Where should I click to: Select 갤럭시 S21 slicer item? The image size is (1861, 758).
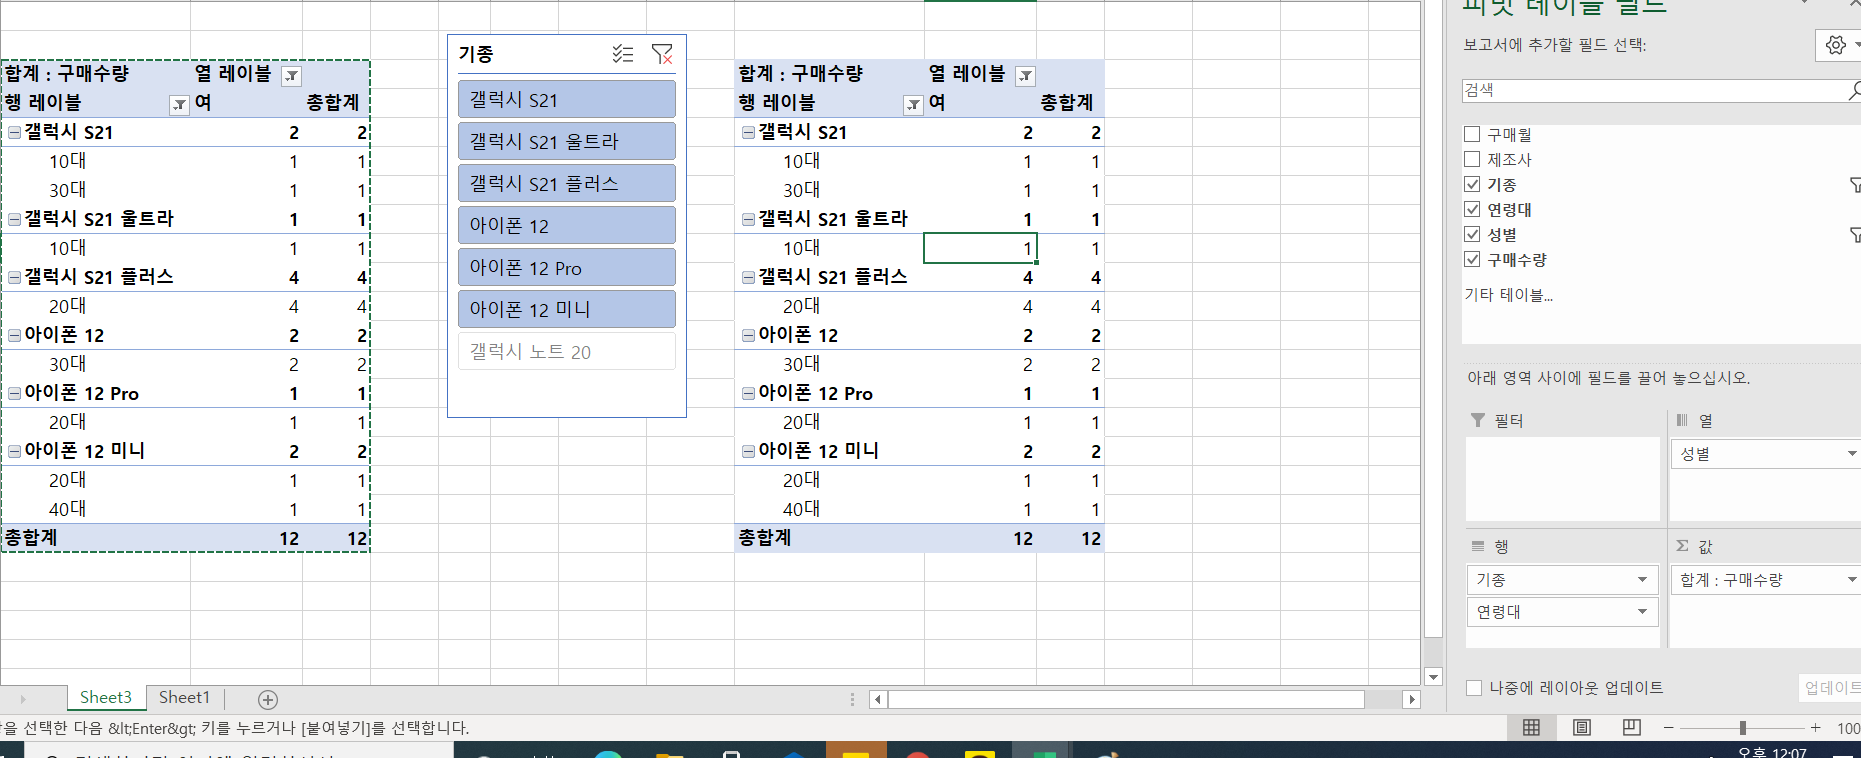point(567,99)
